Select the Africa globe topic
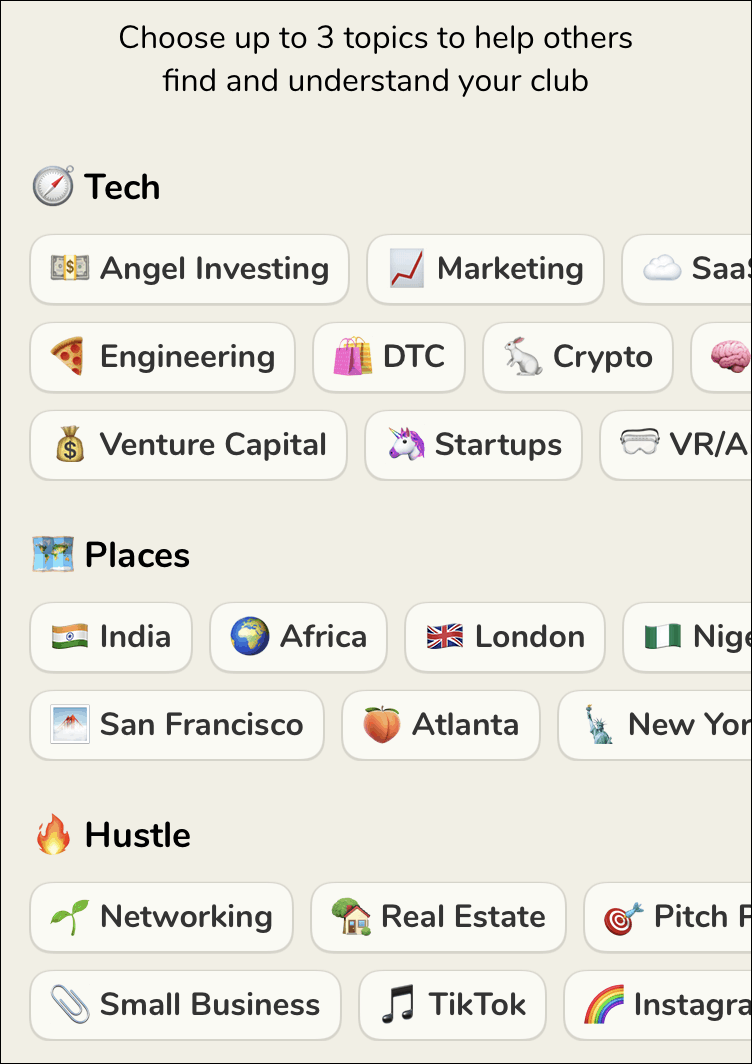The width and height of the screenshot is (752, 1064). point(298,637)
